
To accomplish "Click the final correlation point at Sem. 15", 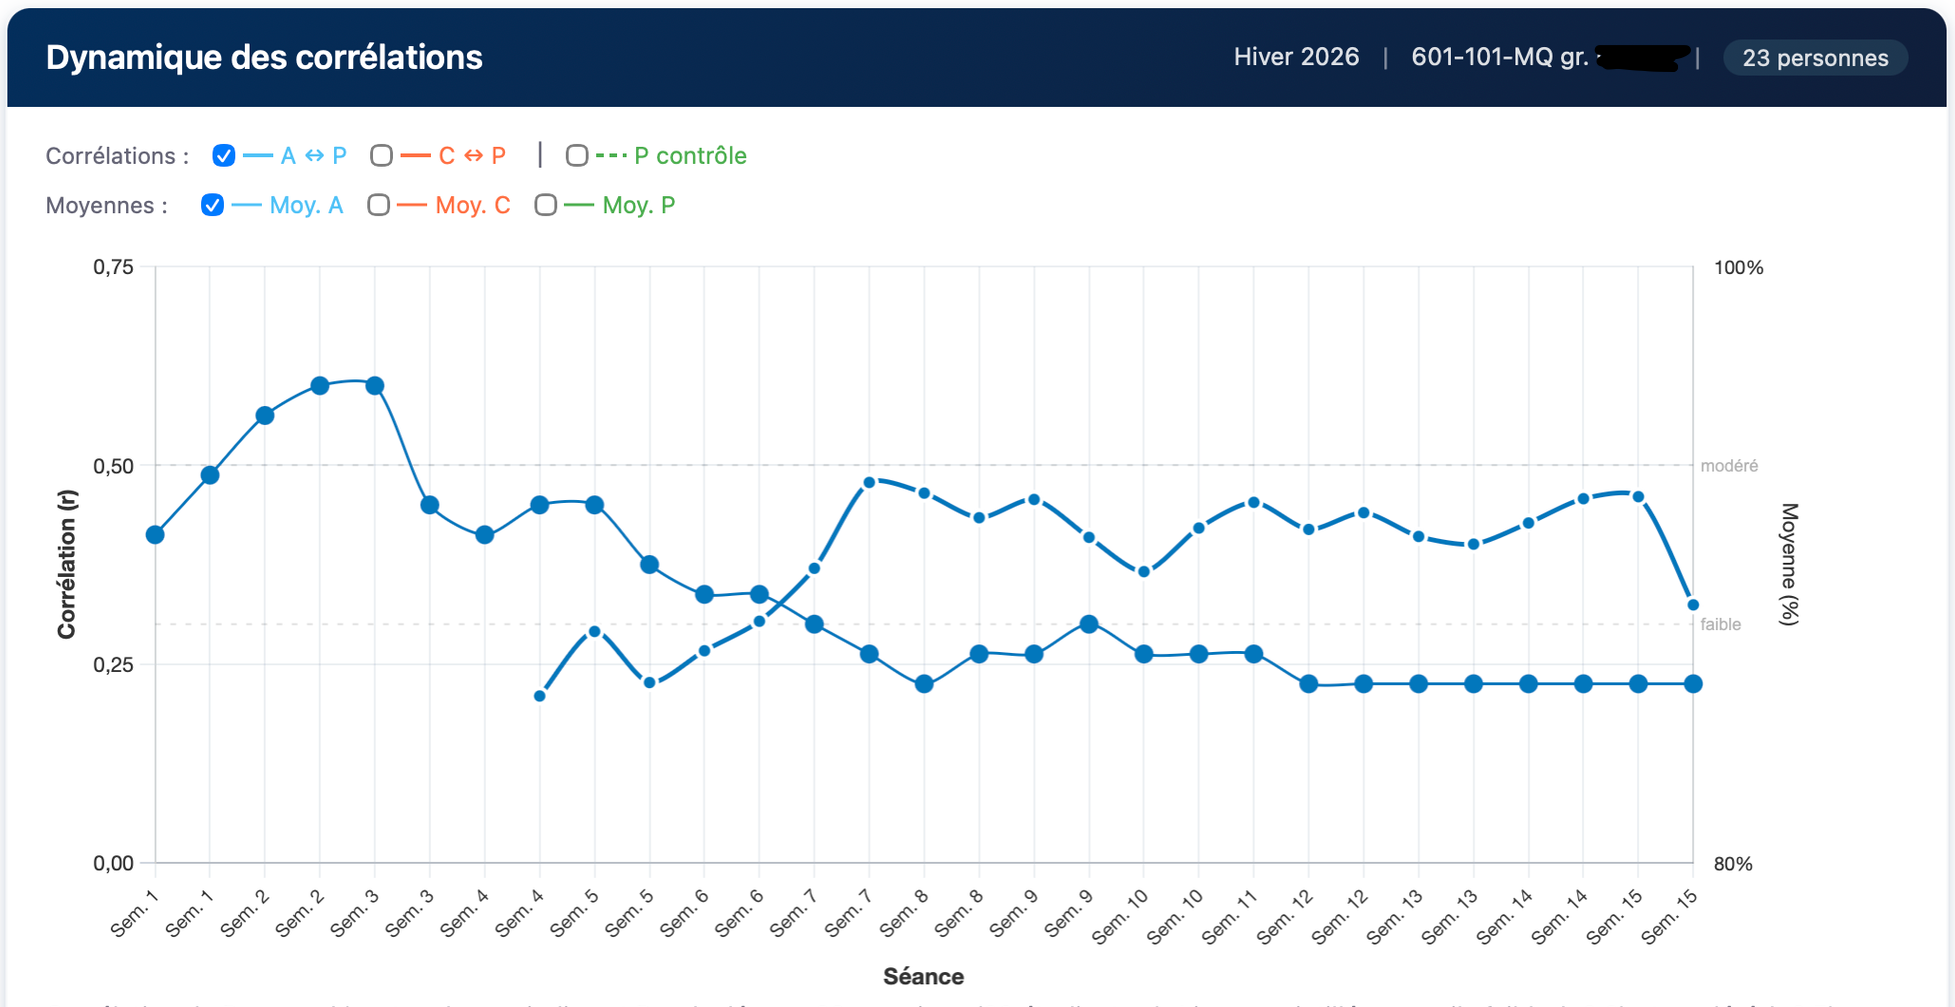I will coord(1693,684).
